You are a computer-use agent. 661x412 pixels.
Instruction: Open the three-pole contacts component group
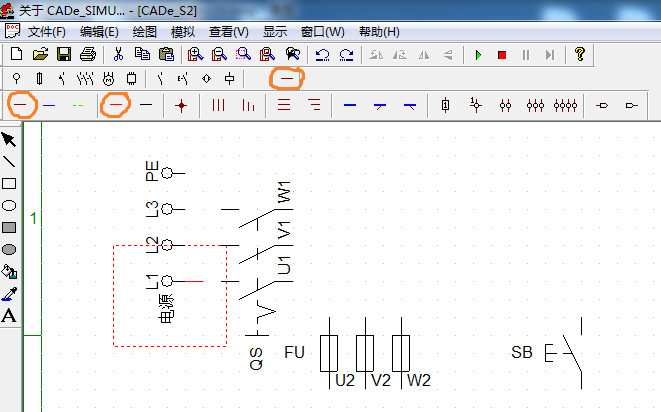point(85,78)
